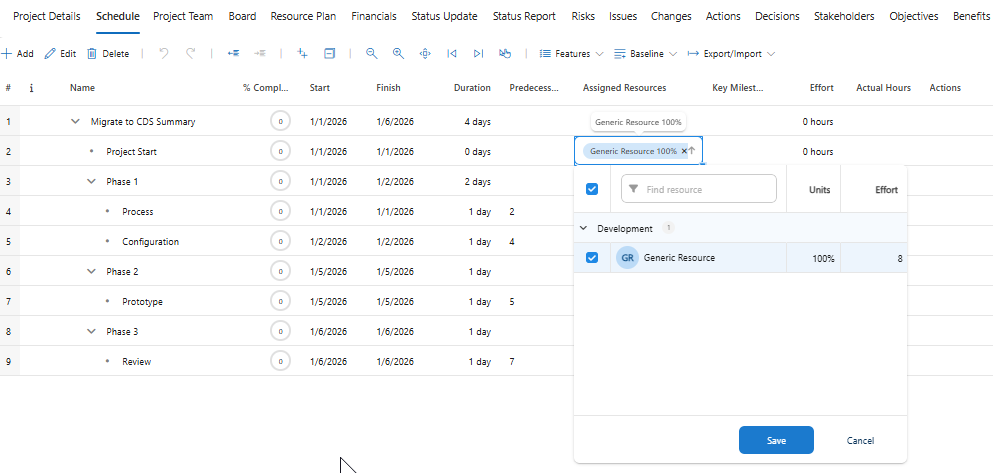The image size is (993, 473).
Task: Click the Edit pencil button
Action: click(x=60, y=54)
